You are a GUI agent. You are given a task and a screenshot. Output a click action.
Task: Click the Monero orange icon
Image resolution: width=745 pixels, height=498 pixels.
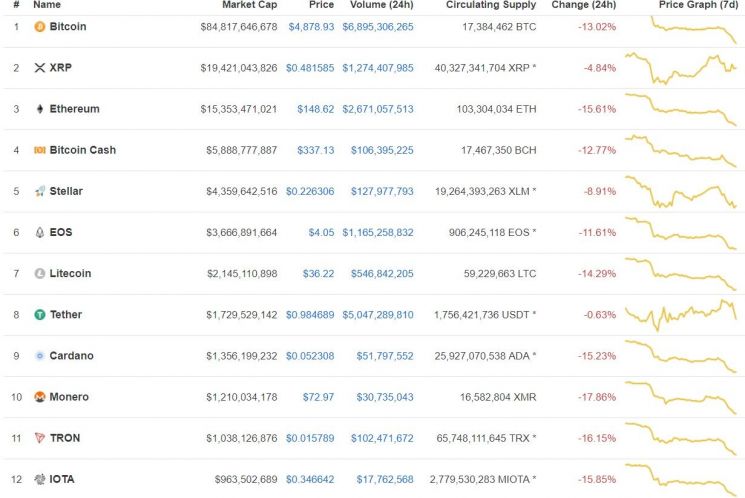40,397
